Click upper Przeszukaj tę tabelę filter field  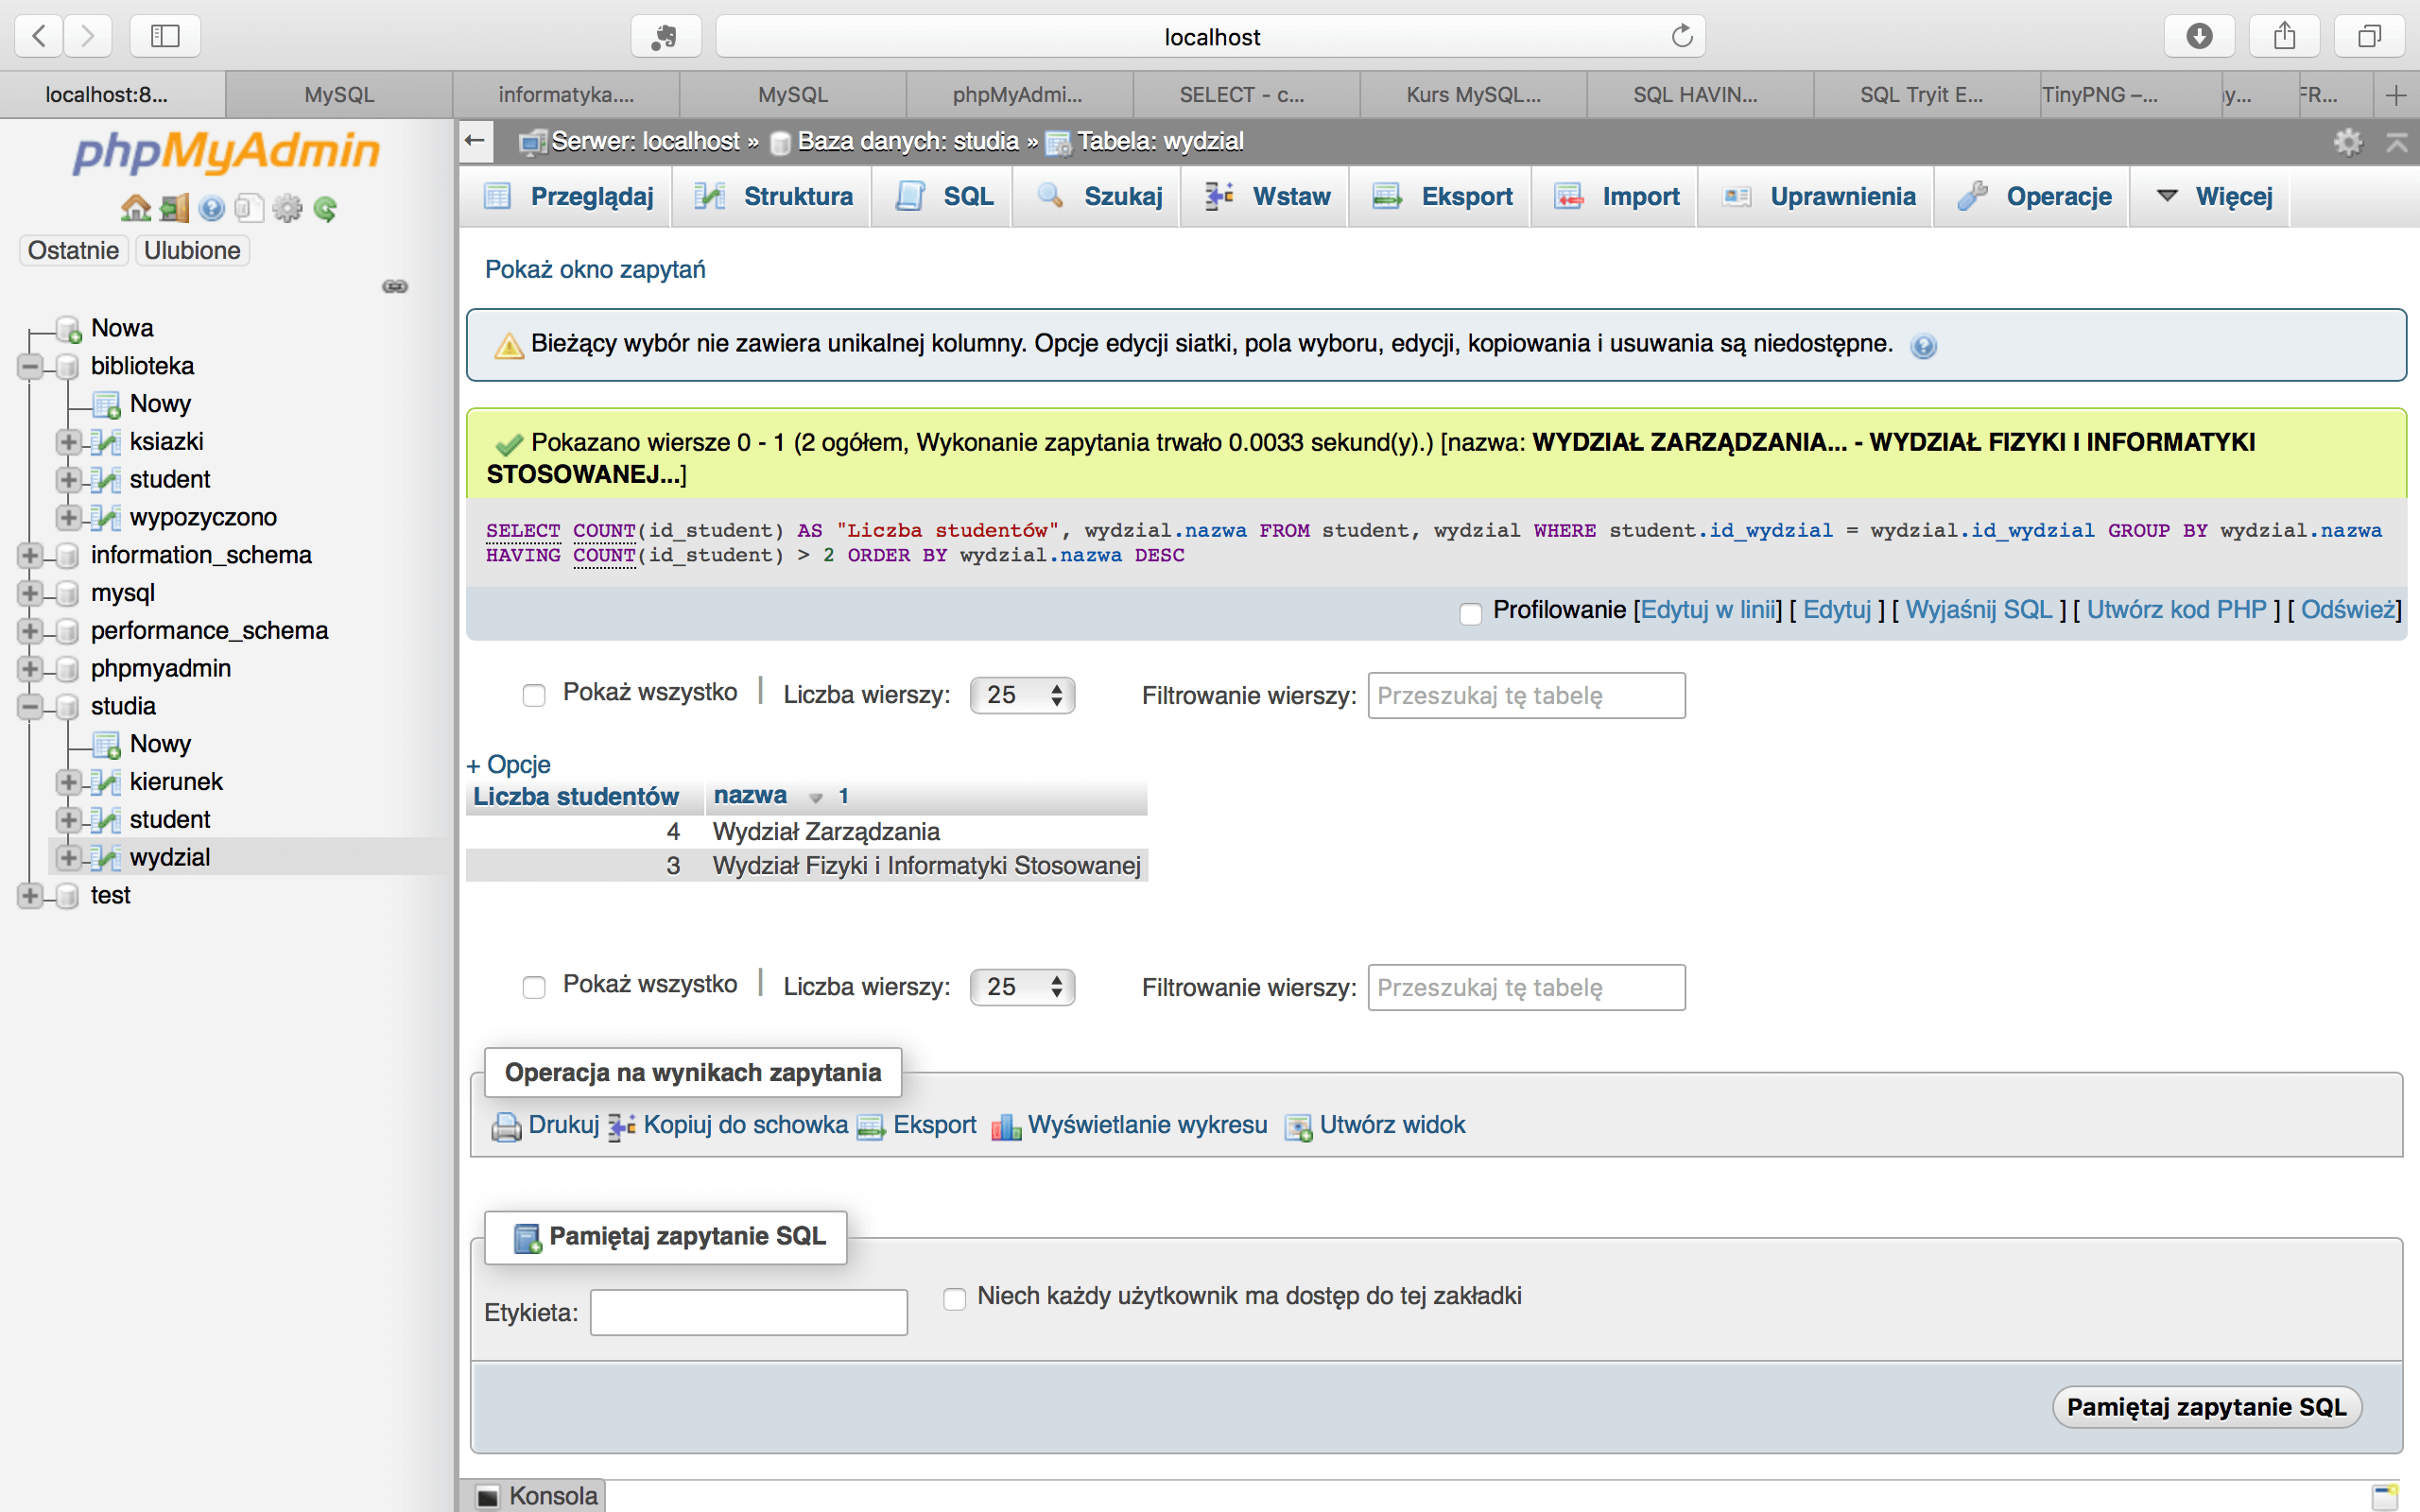pyautogui.click(x=1526, y=695)
